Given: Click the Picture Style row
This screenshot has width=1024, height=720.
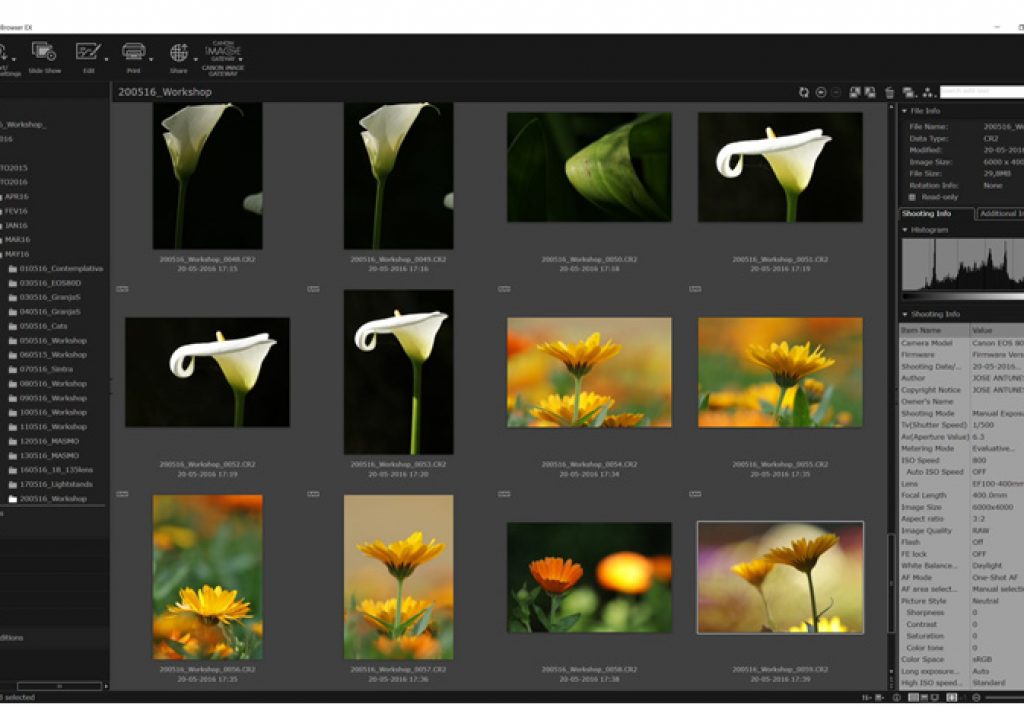Looking at the screenshot, I should pyautogui.click(x=961, y=601).
